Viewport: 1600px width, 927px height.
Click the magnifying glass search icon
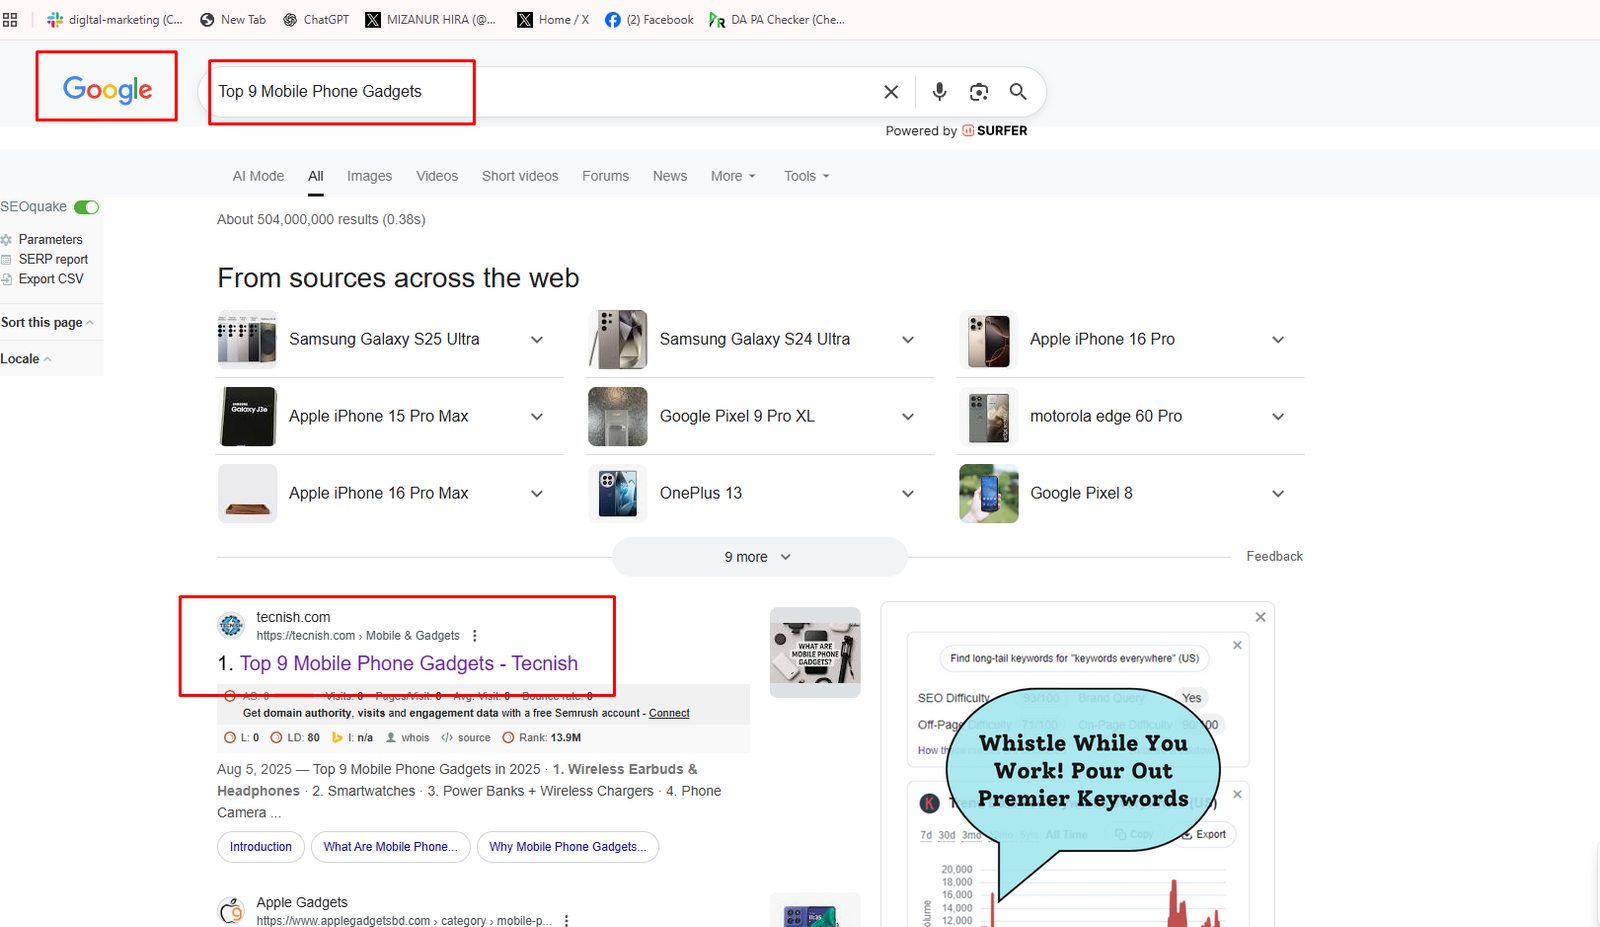(x=1018, y=92)
